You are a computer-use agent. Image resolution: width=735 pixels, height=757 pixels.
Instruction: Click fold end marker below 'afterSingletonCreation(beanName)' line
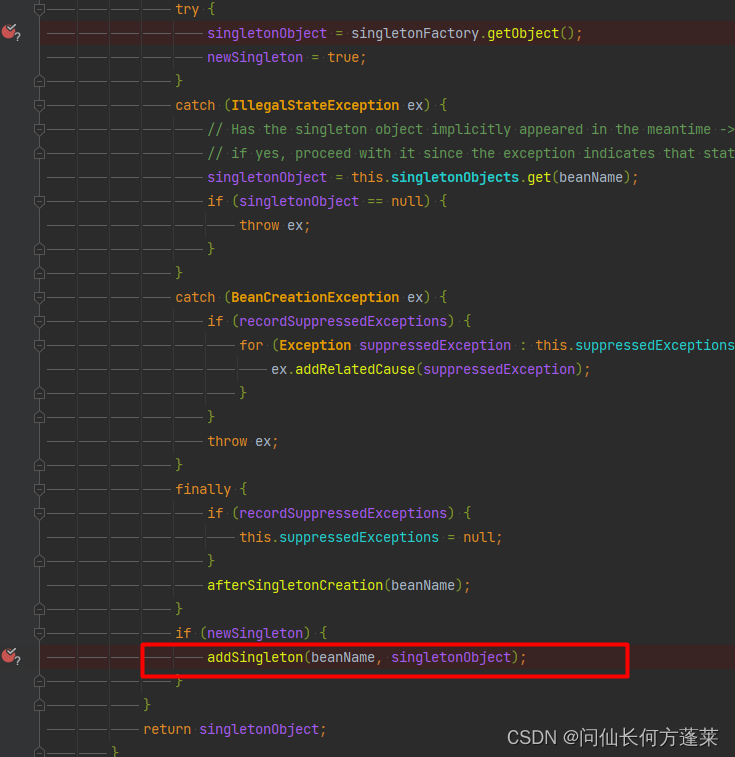coord(40,609)
